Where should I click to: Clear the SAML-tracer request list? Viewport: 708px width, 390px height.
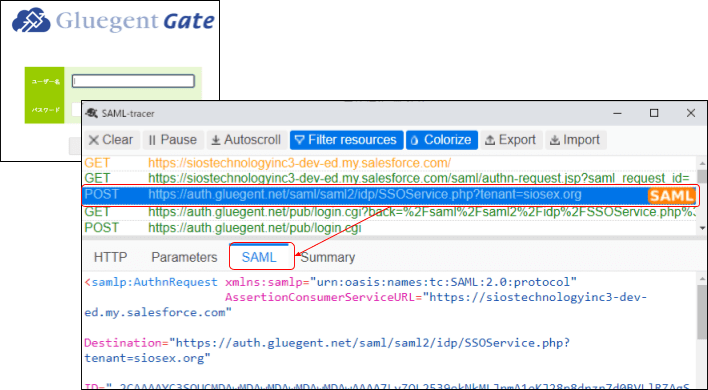[x=112, y=140]
